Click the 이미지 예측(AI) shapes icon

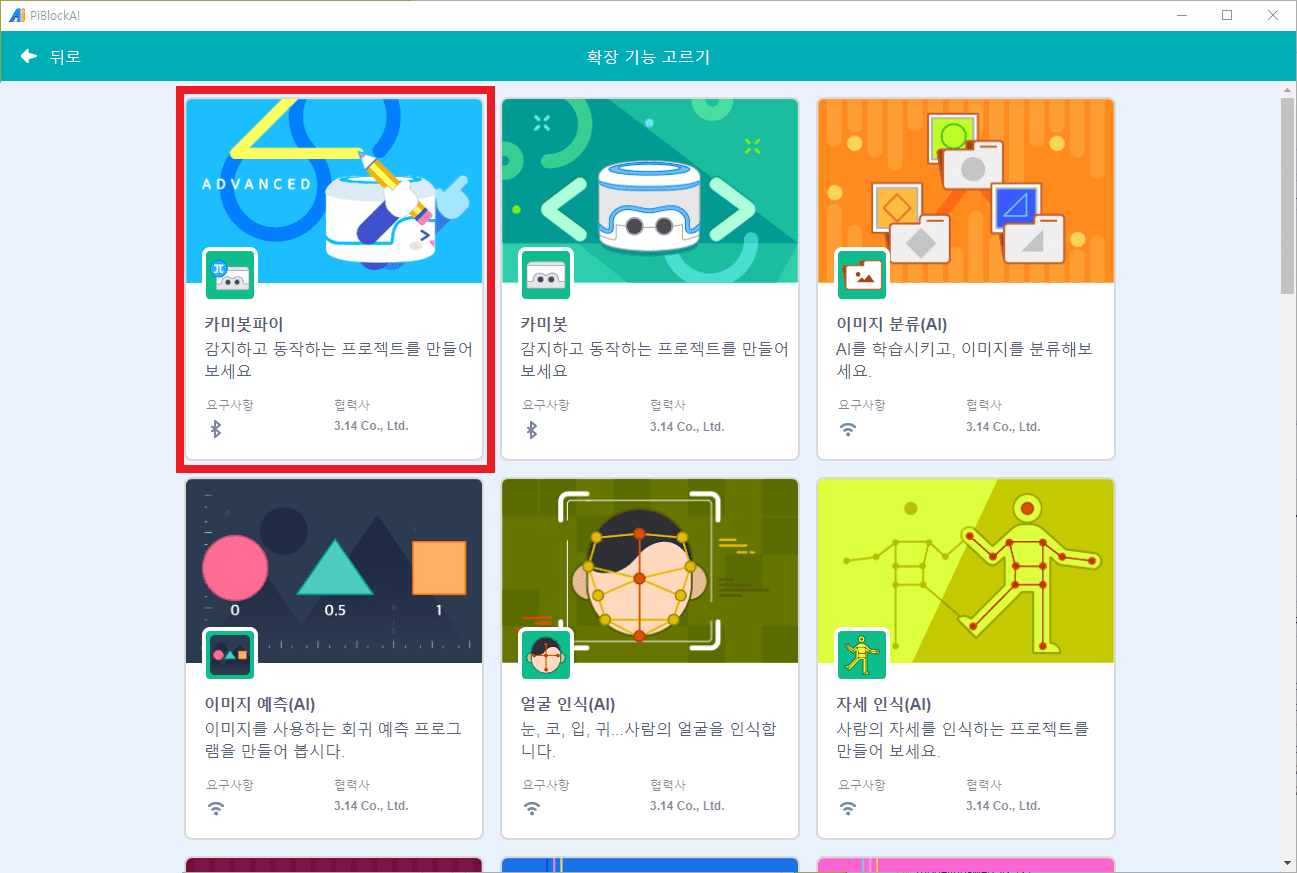click(230, 655)
